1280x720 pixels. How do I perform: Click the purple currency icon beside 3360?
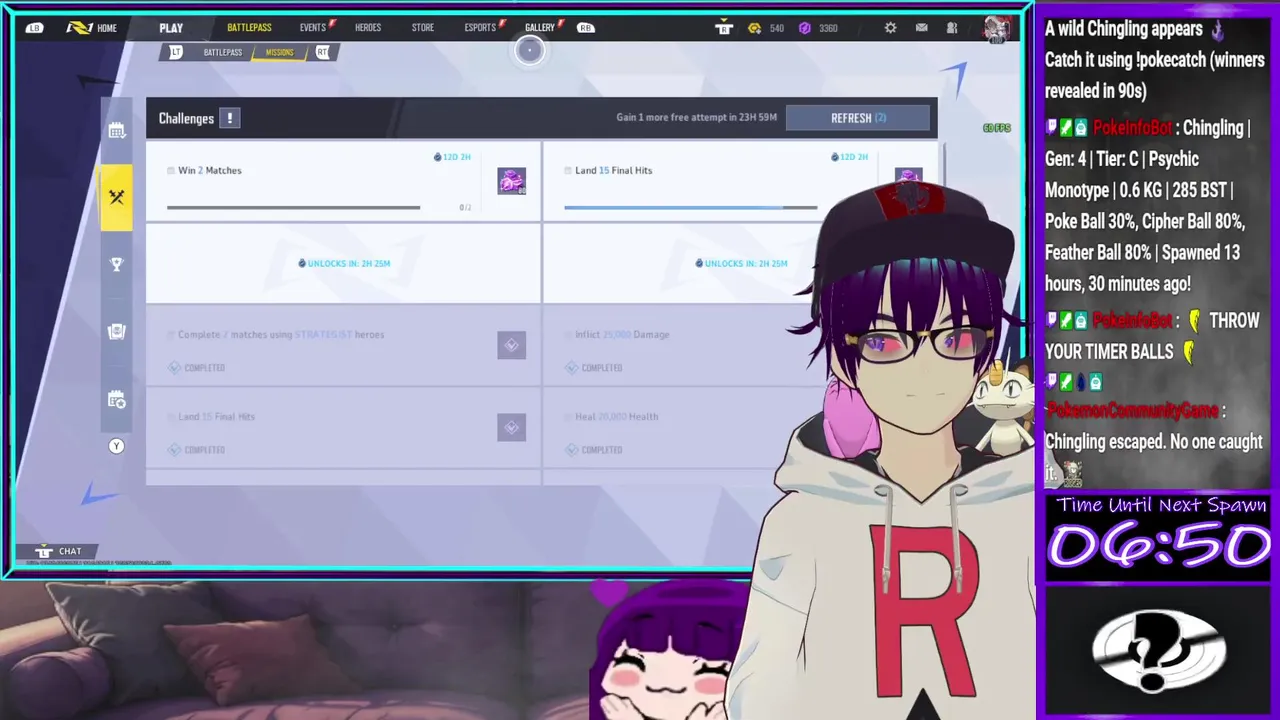pyautogui.click(x=804, y=28)
